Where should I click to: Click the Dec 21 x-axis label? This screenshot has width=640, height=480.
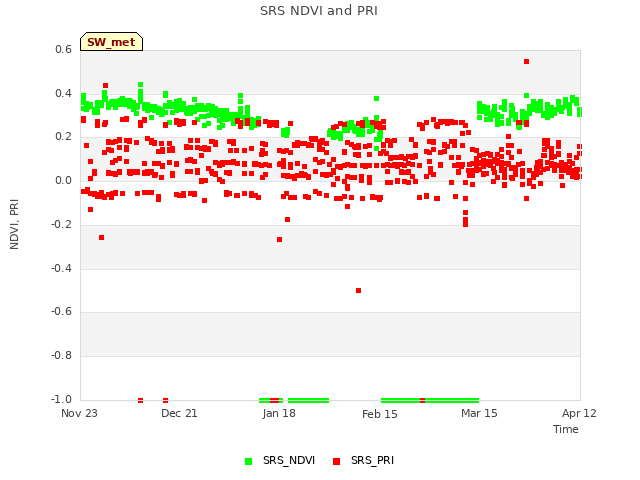click(x=179, y=413)
